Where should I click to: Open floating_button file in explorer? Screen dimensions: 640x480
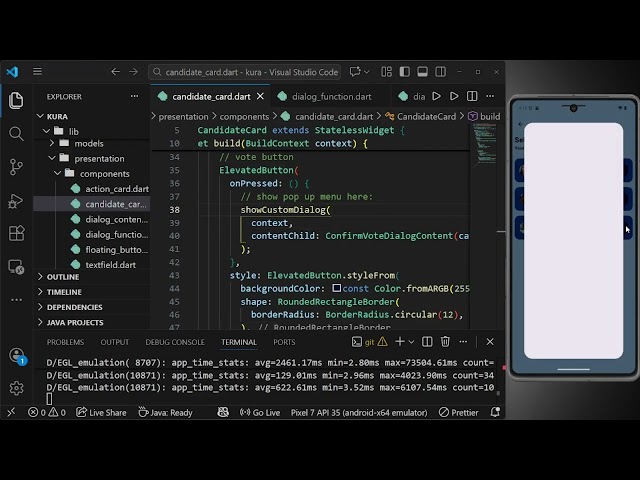tap(92, 250)
